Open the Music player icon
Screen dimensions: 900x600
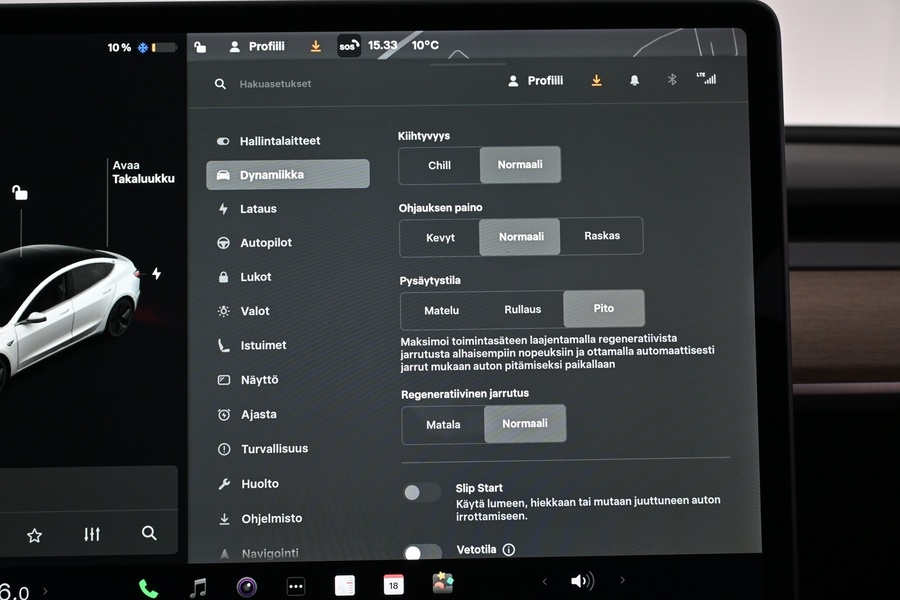coord(197,585)
